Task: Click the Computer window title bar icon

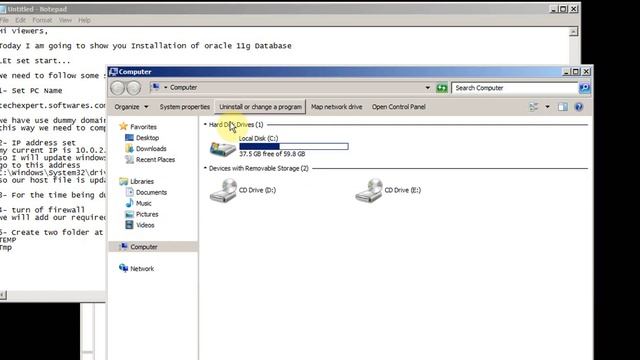Action: [113, 71]
